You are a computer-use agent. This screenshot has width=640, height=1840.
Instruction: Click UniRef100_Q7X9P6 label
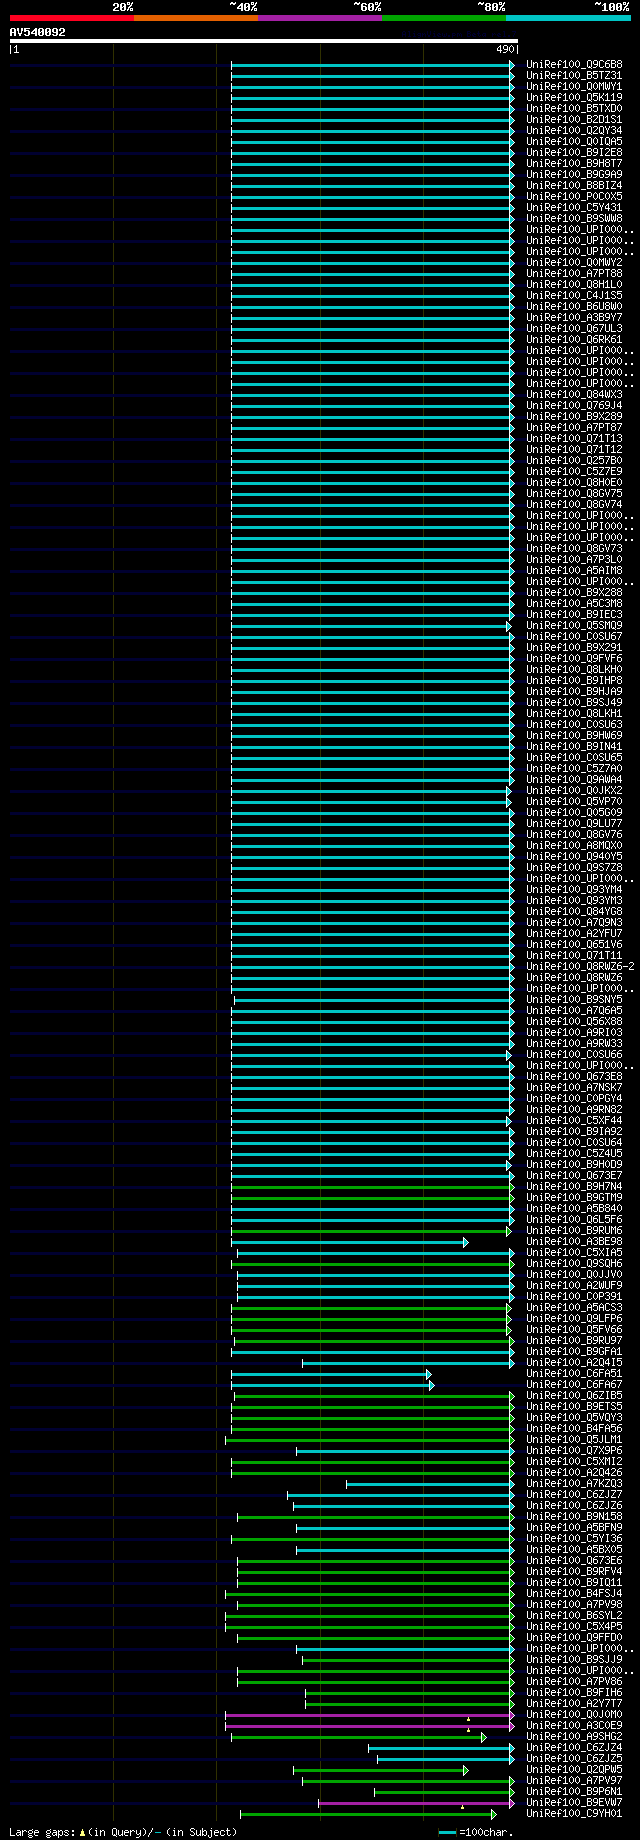tap(574, 1450)
